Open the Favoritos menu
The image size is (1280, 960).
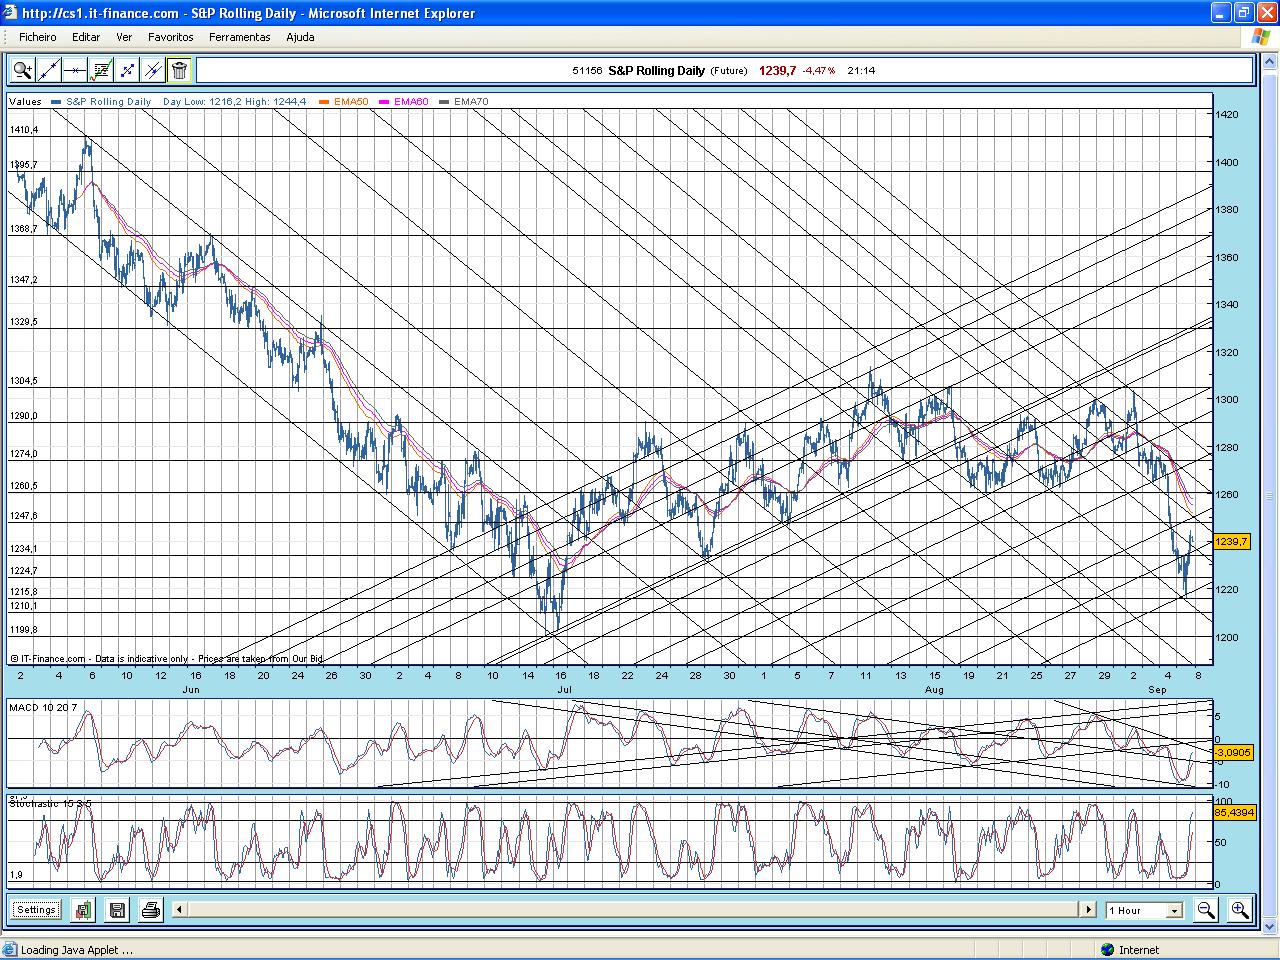171,37
